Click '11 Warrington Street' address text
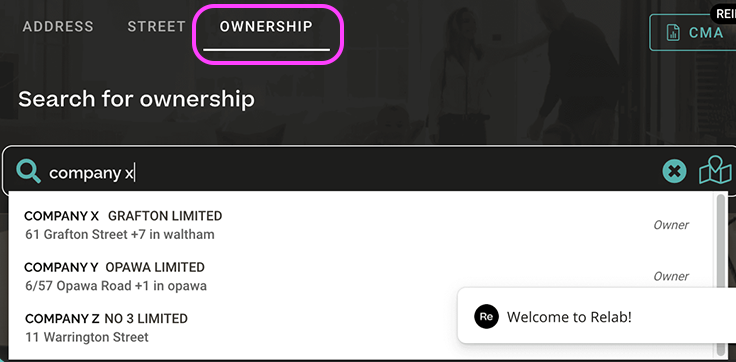Screen dimensions: 736x362 87,337
